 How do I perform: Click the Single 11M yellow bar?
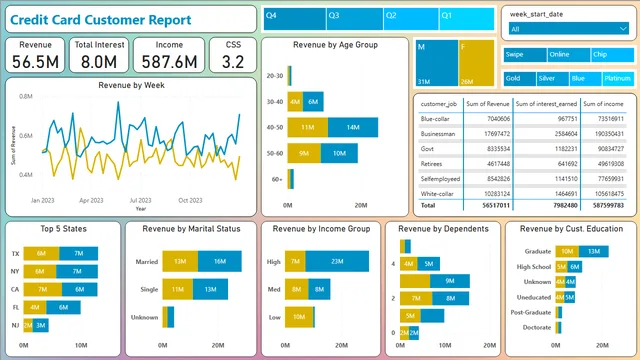[178, 289]
